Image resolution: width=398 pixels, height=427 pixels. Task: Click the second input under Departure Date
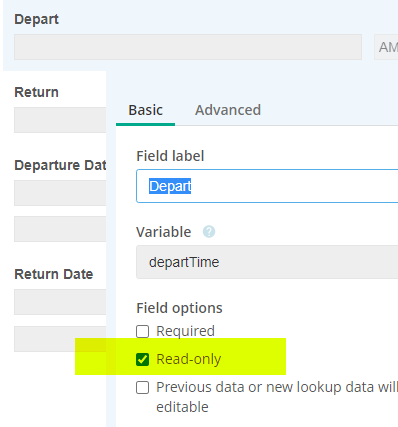click(x=60, y=229)
